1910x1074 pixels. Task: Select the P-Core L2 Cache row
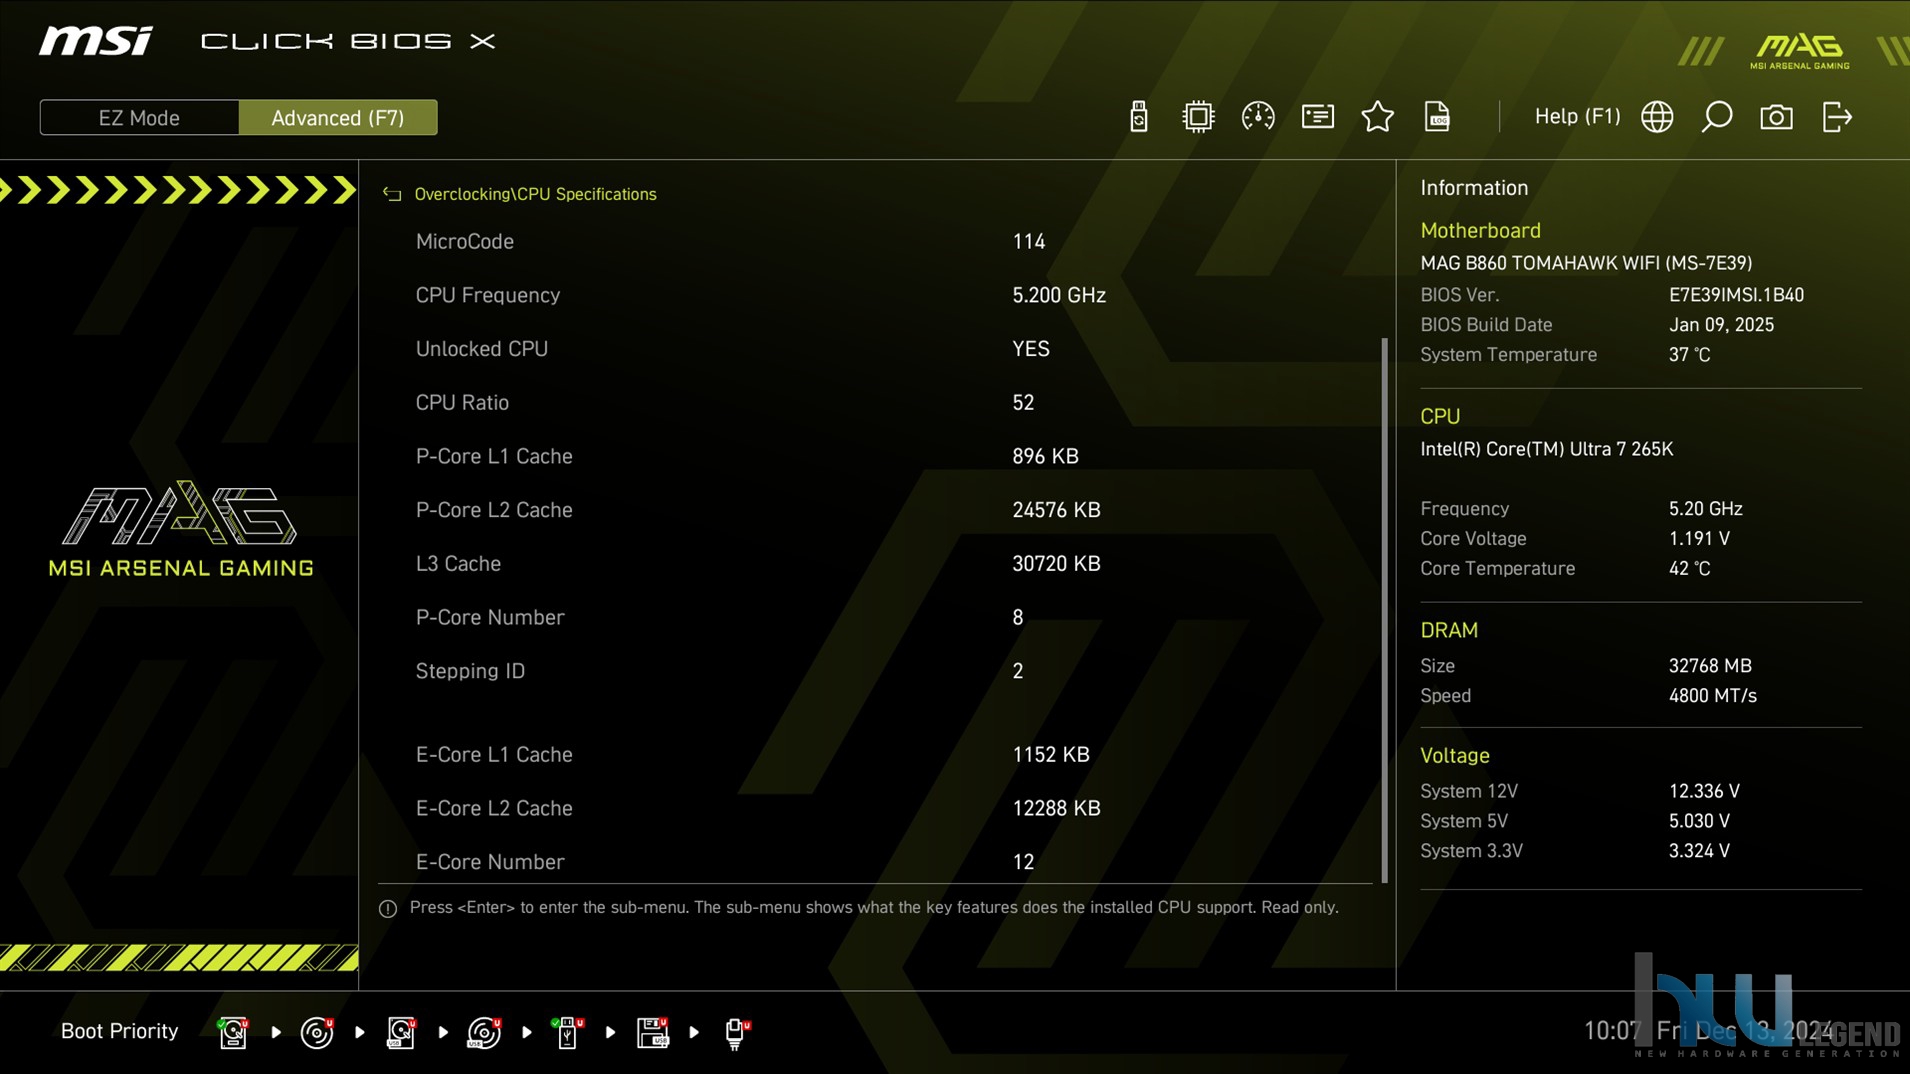coord(878,510)
